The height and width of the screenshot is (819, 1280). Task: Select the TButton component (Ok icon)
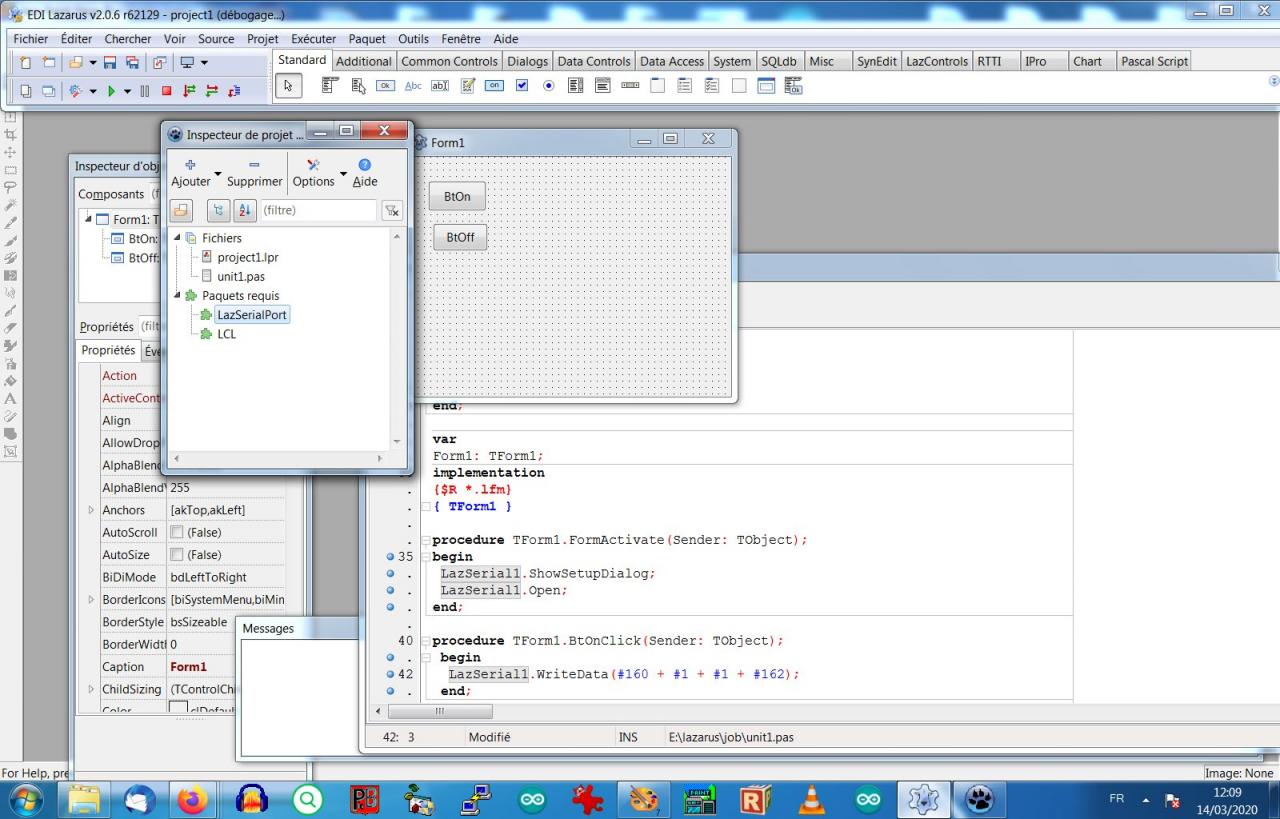(385, 87)
